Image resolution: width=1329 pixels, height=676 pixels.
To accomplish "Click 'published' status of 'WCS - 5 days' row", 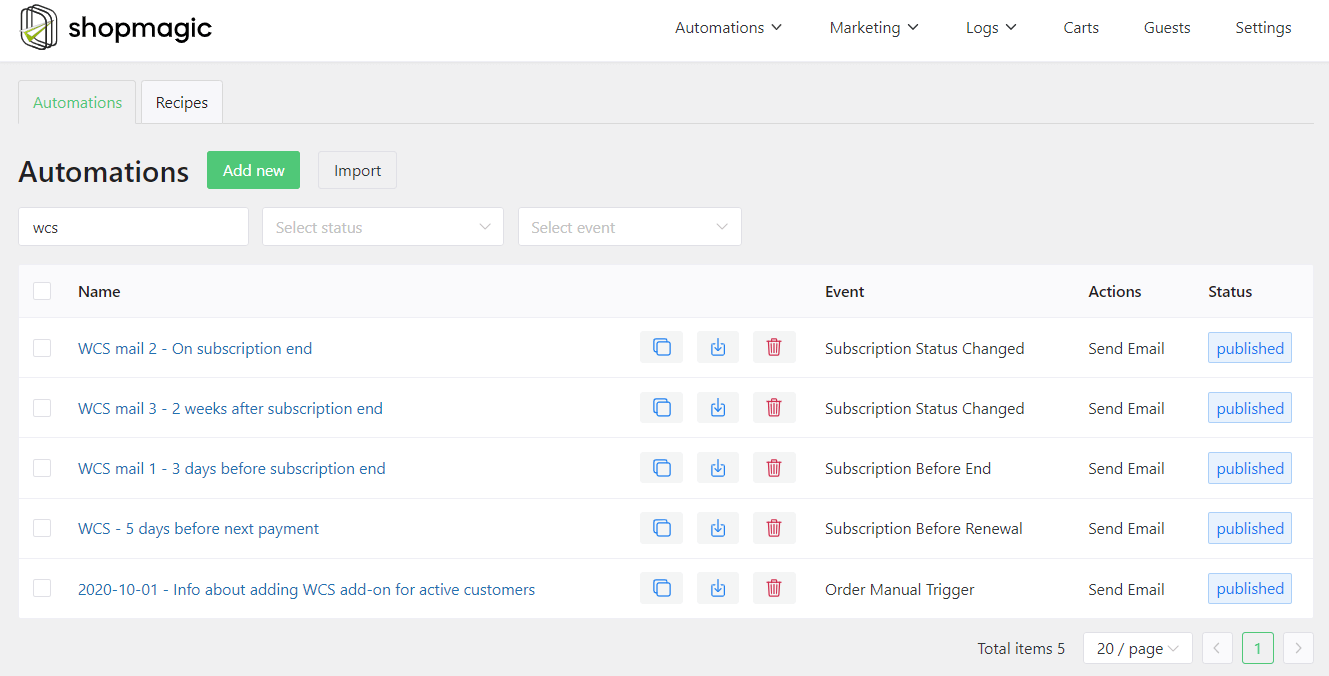I will [x=1250, y=528].
